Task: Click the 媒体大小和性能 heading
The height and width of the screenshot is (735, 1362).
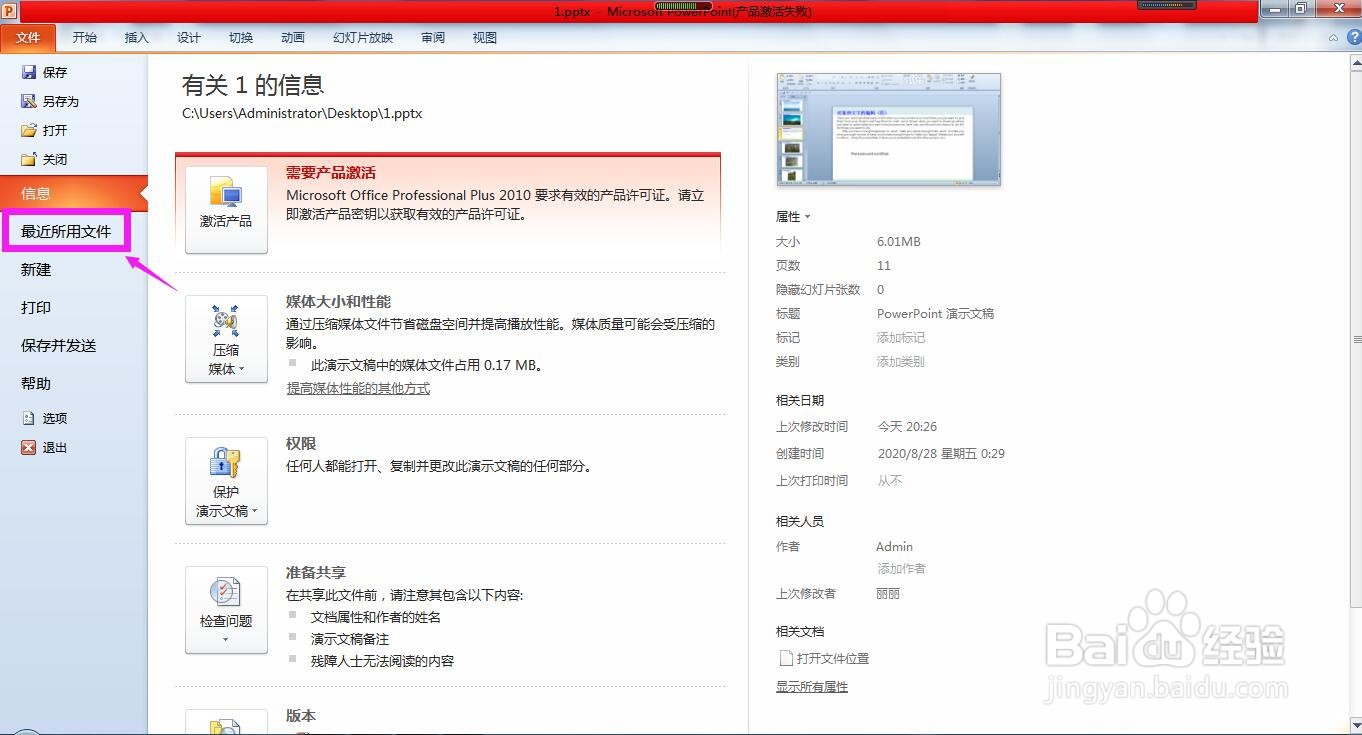Action: (x=338, y=301)
